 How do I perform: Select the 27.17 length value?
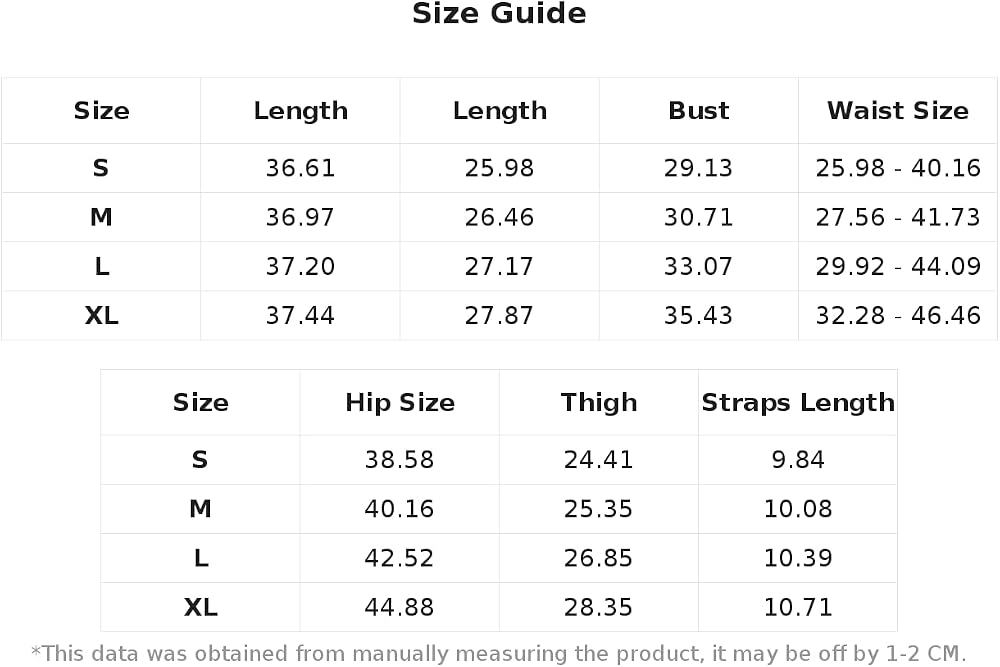point(499,267)
